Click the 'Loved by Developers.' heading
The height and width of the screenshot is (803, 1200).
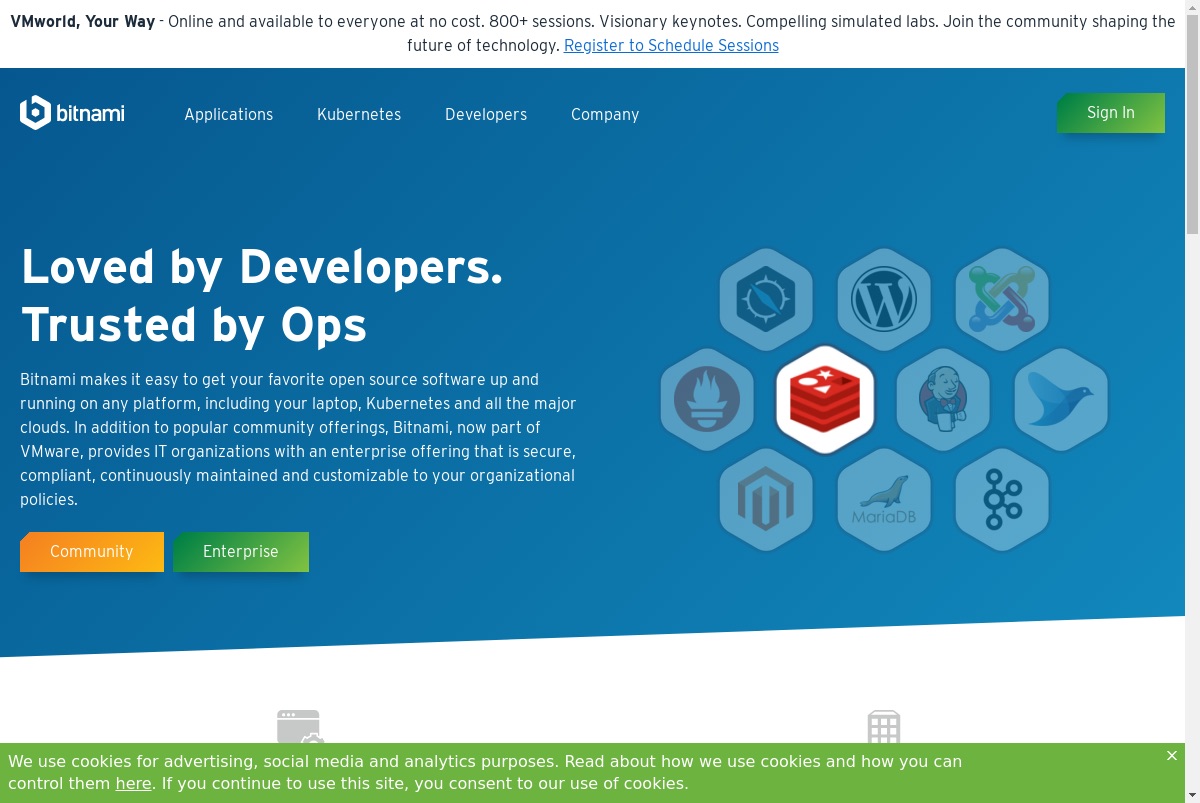click(262, 267)
